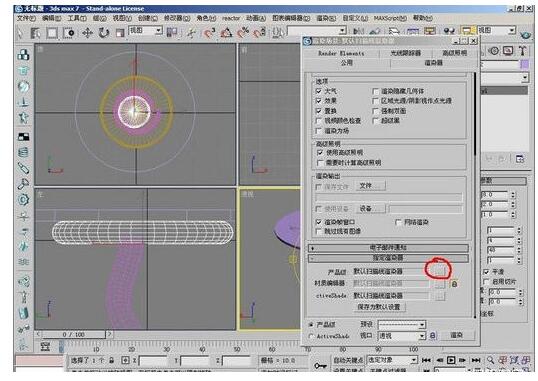
Task: Enable the 网络渲染 checkbox
Action: point(398,222)
